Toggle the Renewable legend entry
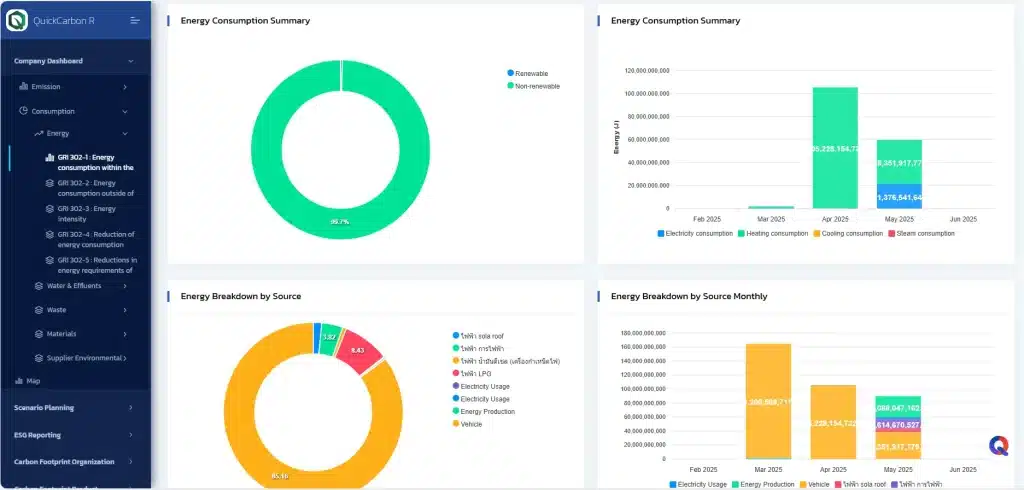Image resolution: width=1024 pixels, height=490 pixels. coord(527,73)
